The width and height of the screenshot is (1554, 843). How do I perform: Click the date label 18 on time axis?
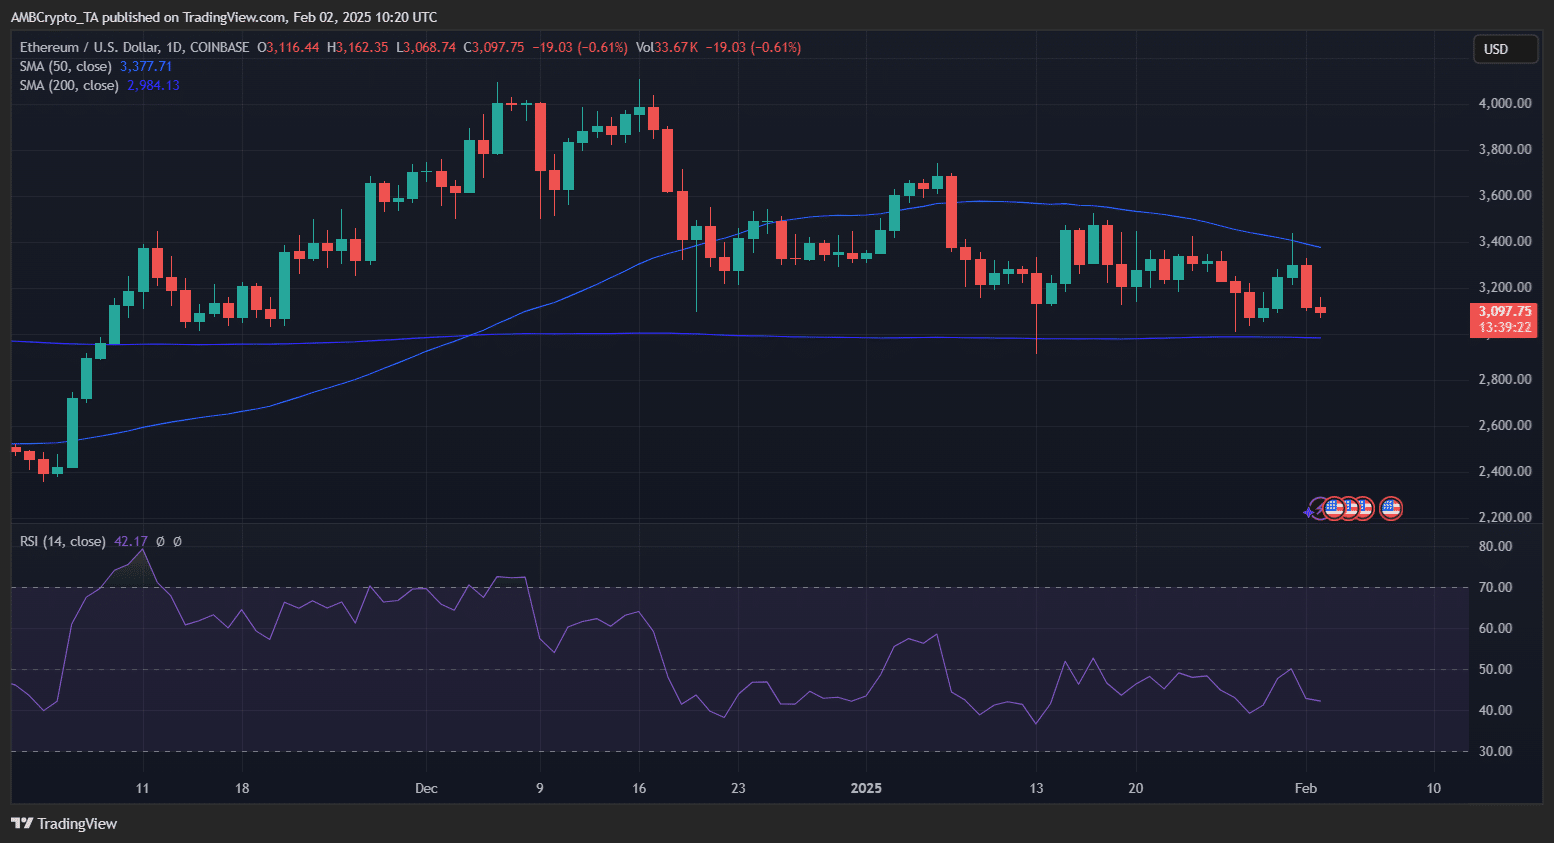(242, 788)
